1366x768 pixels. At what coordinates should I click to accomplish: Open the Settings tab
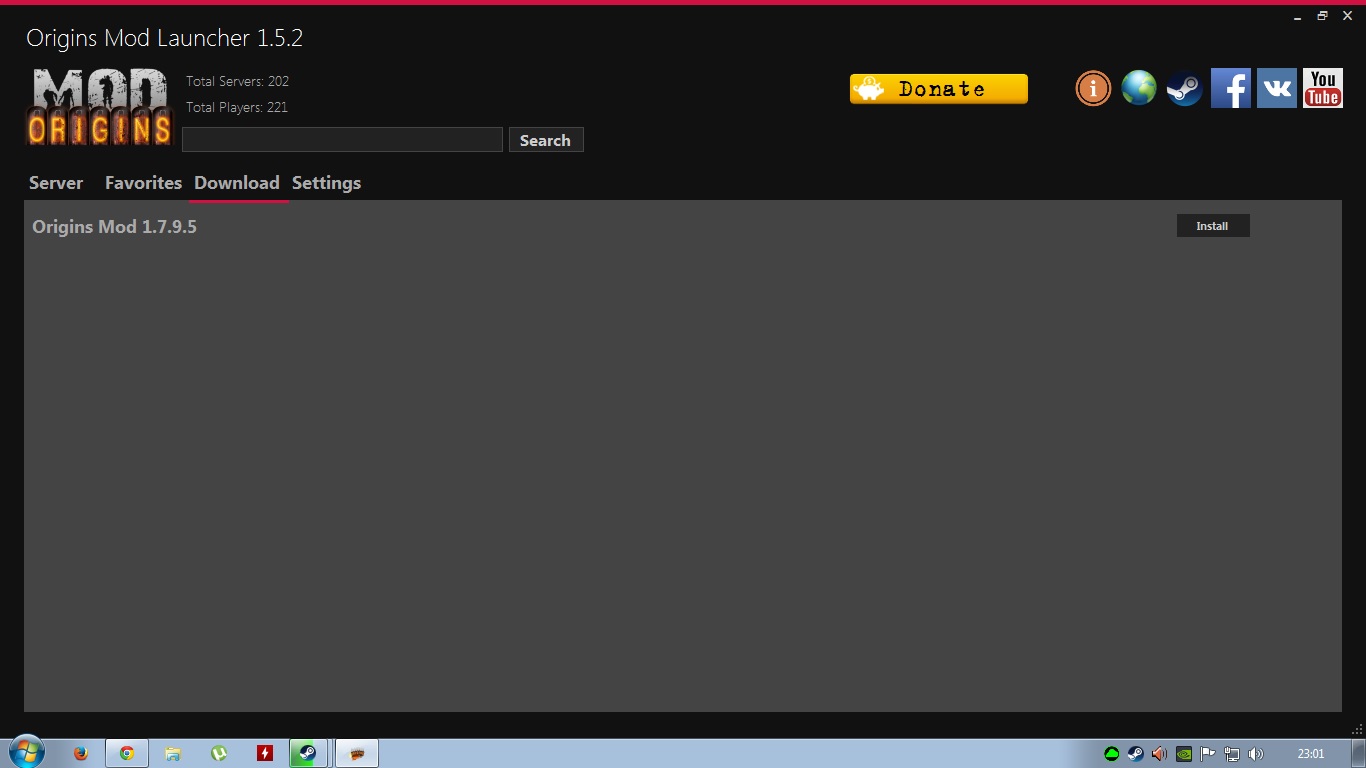click(326, 183)
